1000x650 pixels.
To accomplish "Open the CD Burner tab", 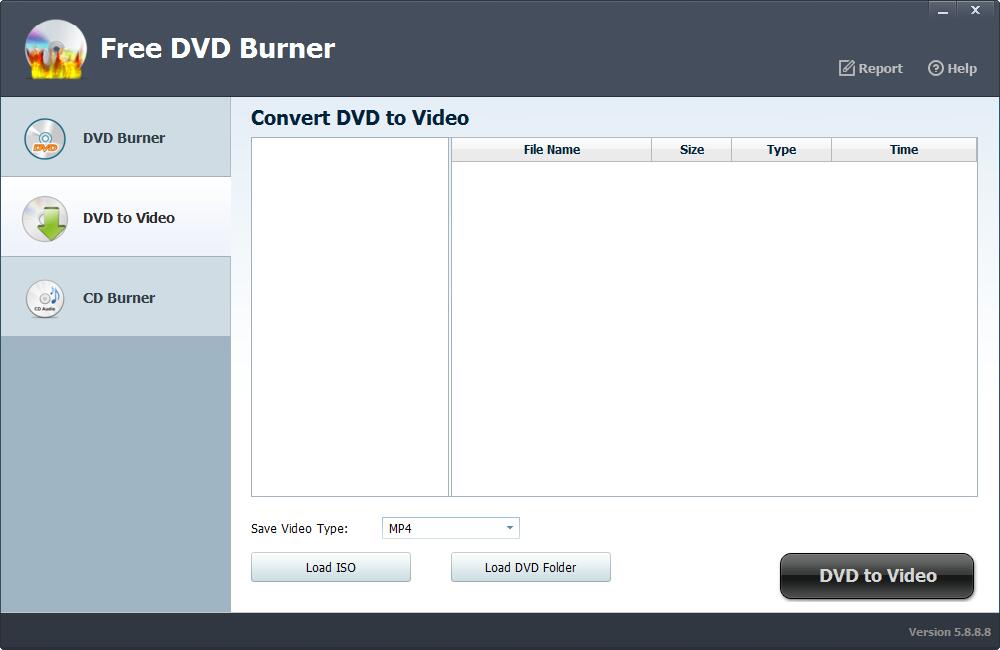I will 119,298.
